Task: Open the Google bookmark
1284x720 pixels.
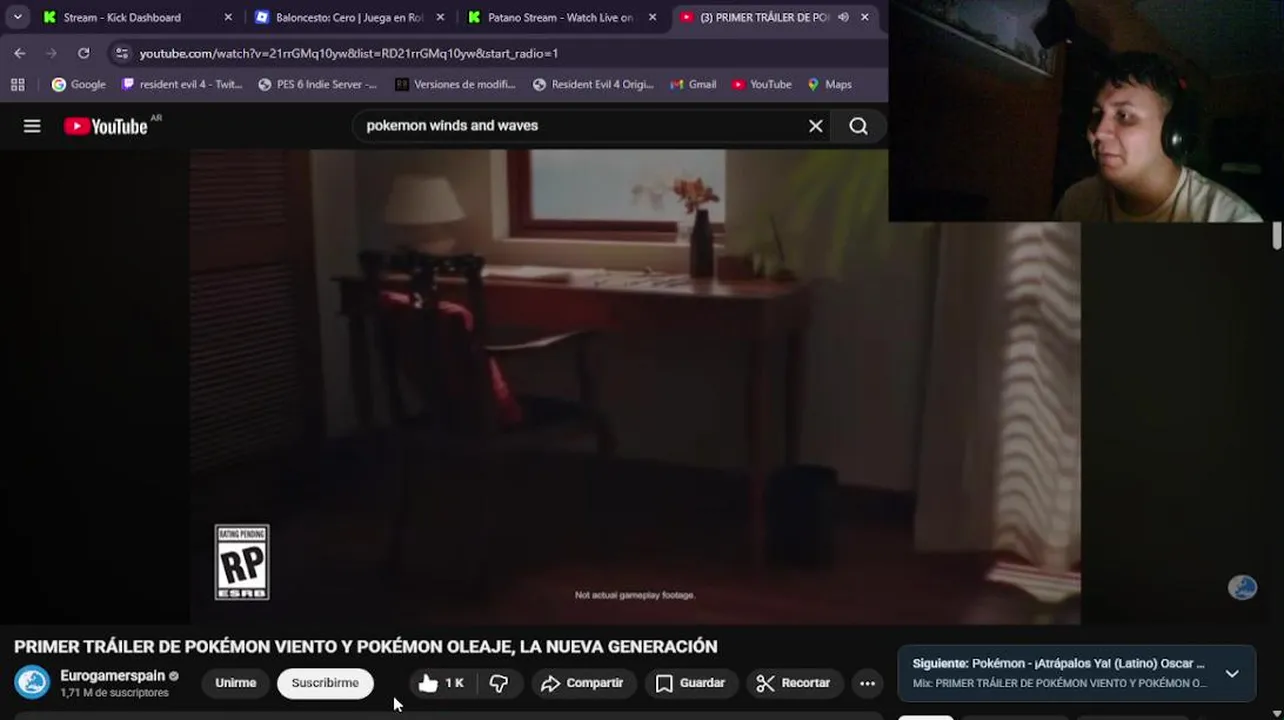Action: [x=79, y=84]
